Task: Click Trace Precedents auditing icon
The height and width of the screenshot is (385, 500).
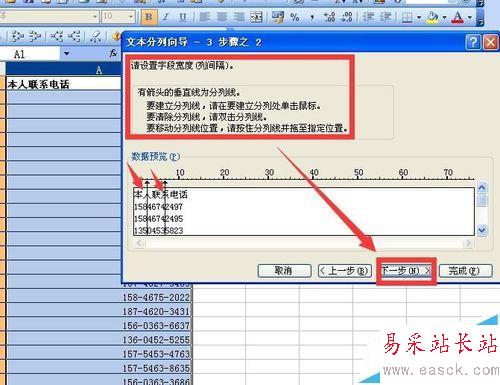Action: pyautogui.click(x=17, y=36)
